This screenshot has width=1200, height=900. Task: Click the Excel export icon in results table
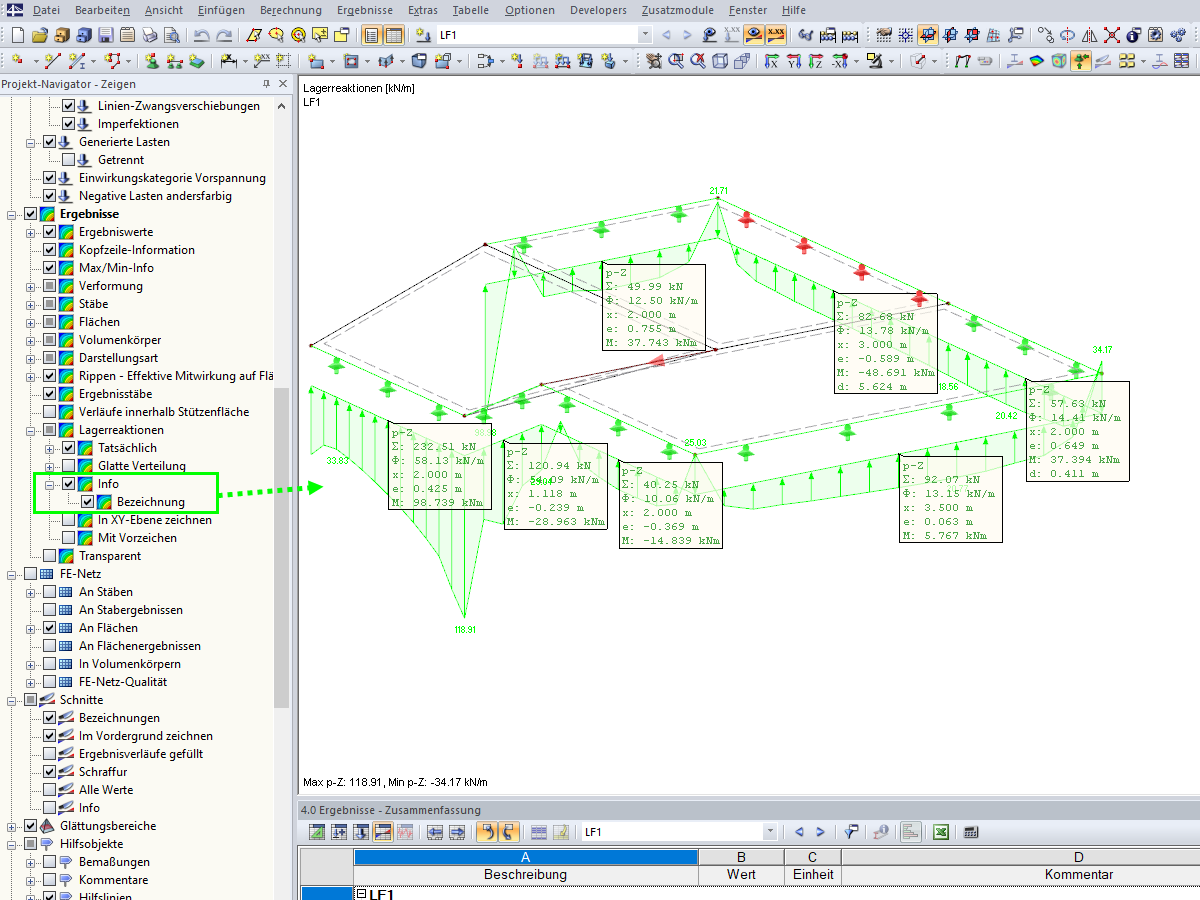pyautogui.click(x=941, y=832)
